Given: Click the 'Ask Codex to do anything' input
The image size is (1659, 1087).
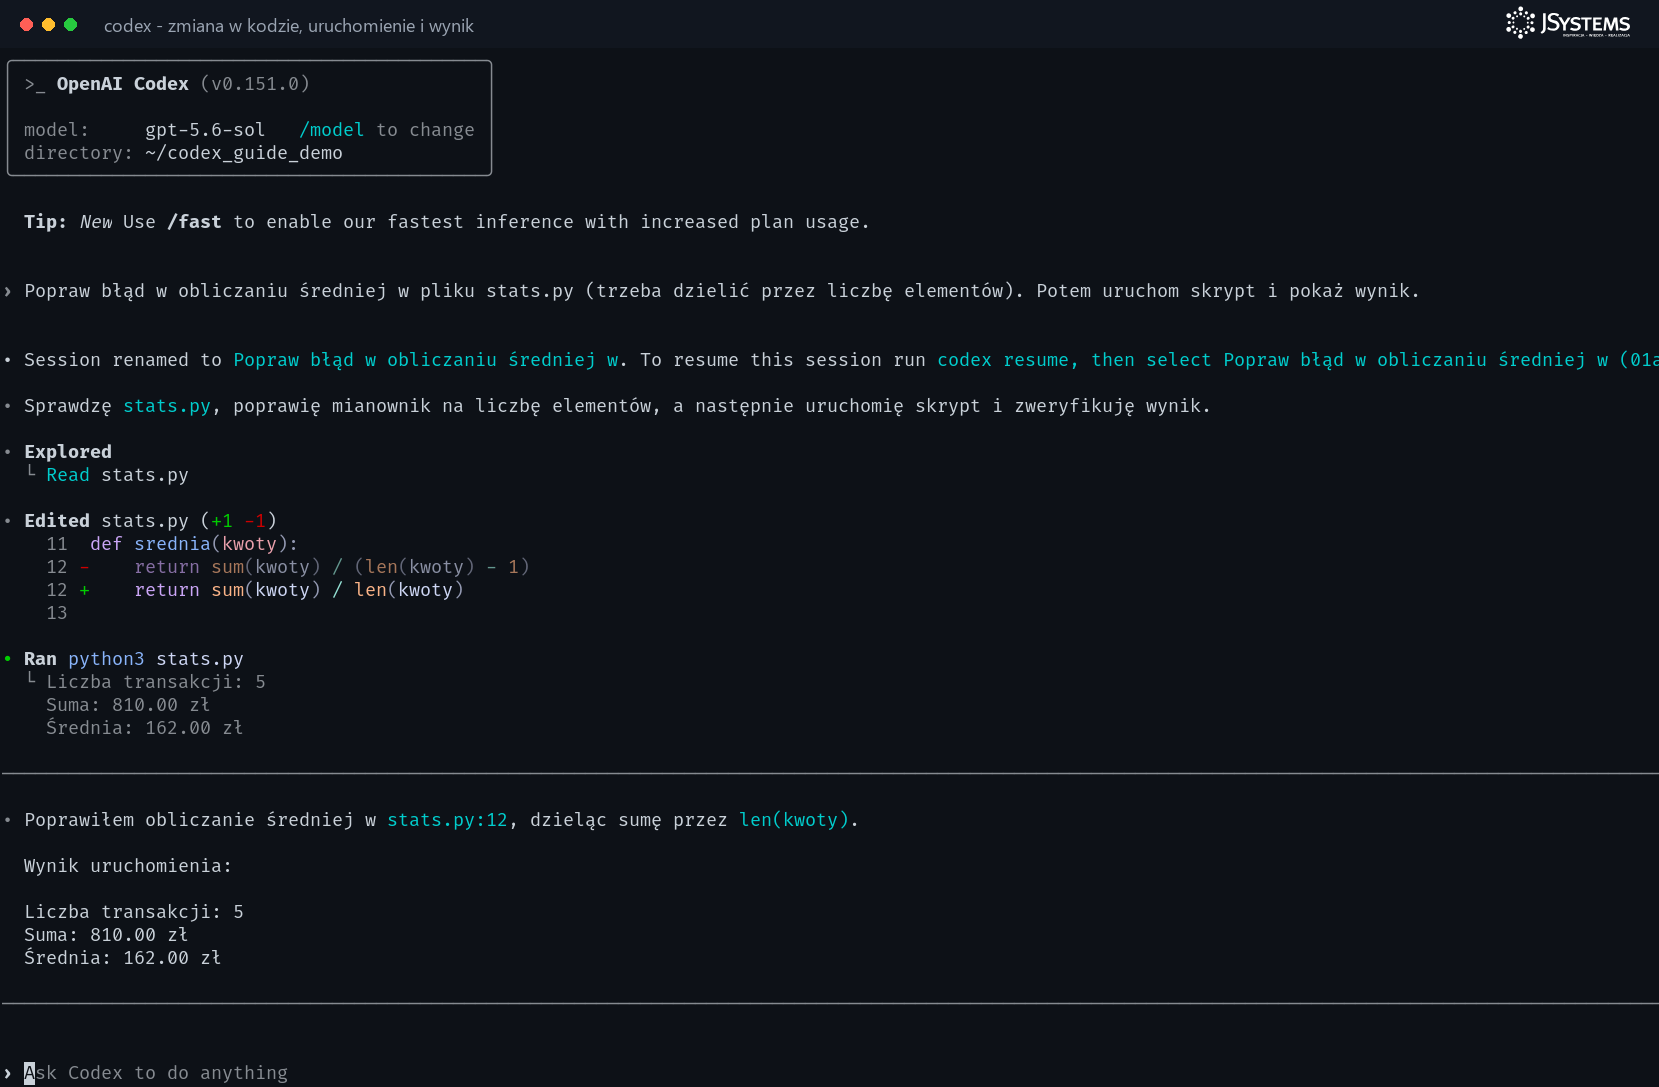Looking at the screenshot, I should pyautogui.click(x=830, y=1073).
